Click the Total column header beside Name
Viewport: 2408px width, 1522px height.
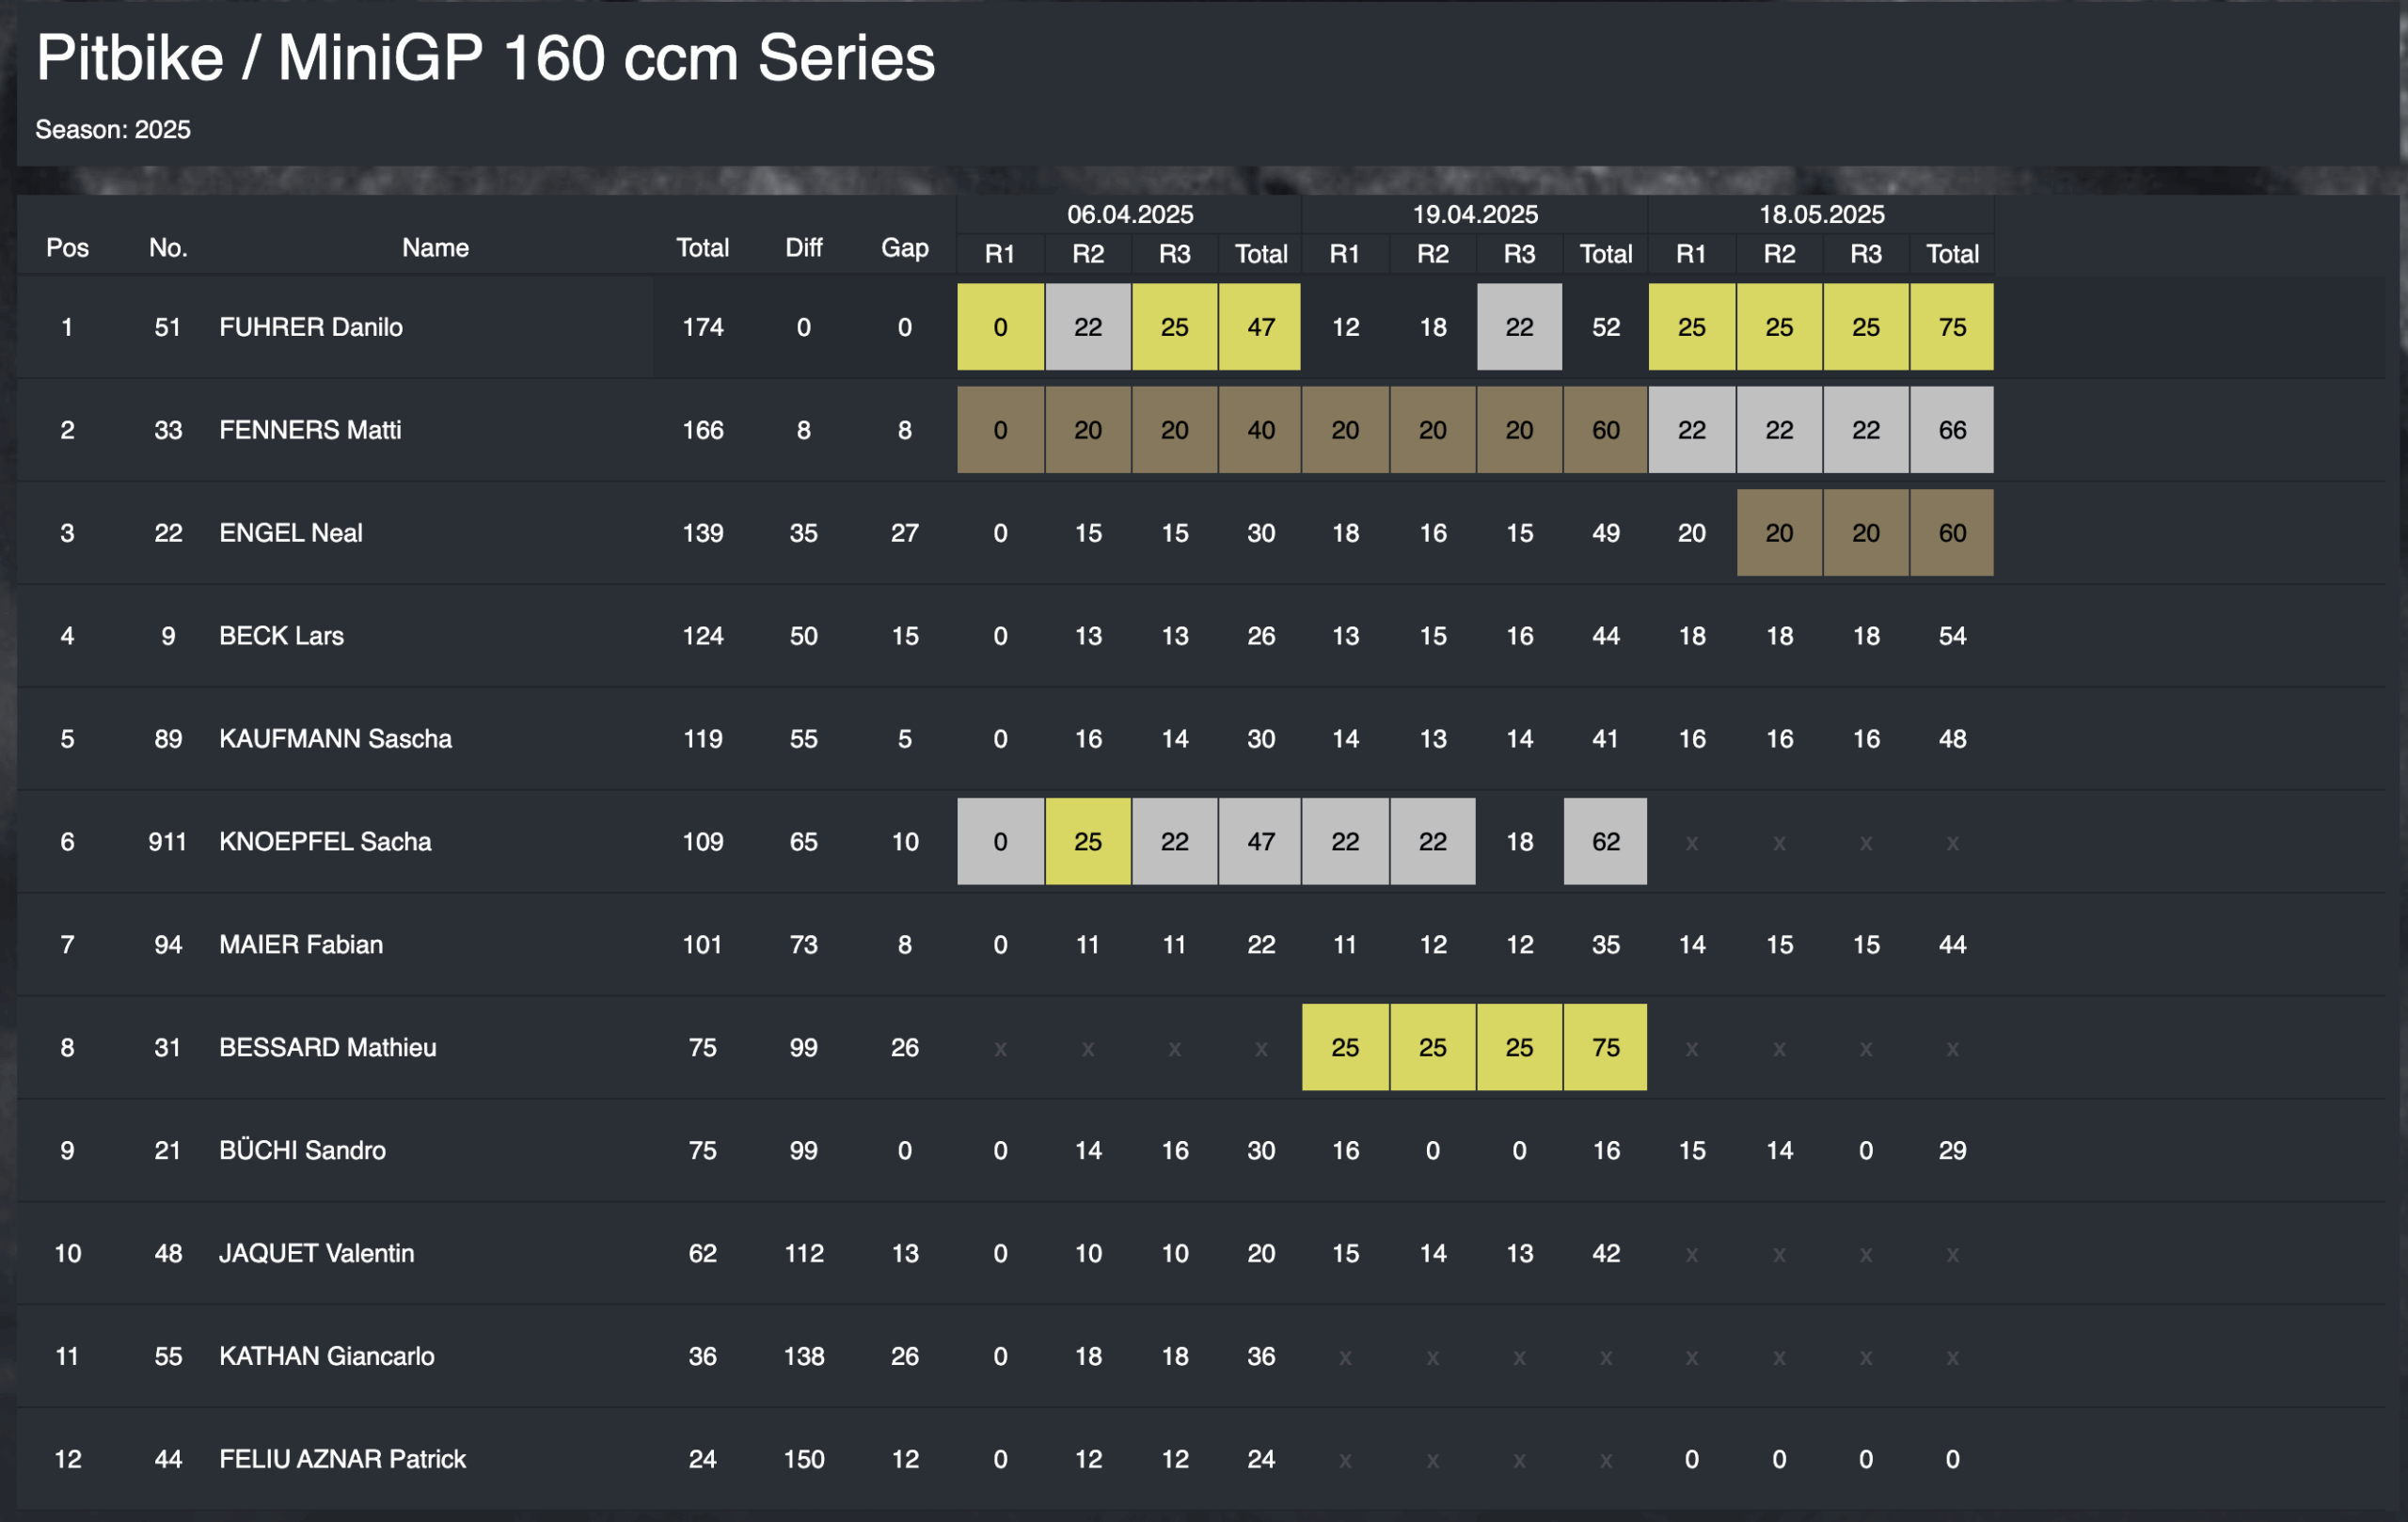pyautogui.click(x=702, y=248)
